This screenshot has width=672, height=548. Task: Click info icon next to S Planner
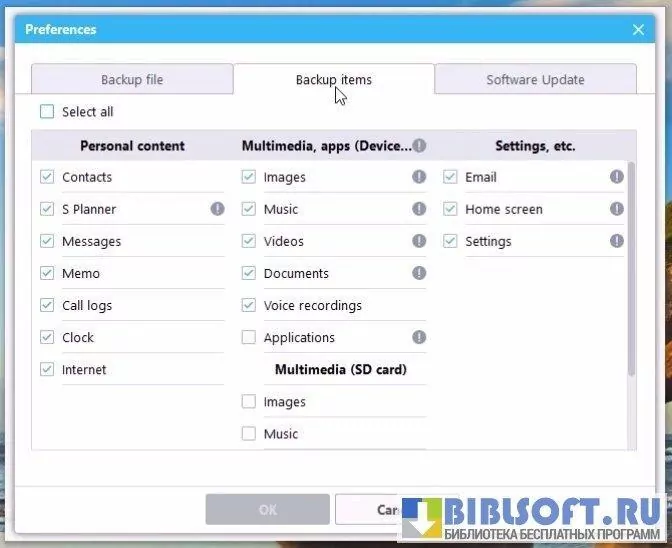[217, 209]
